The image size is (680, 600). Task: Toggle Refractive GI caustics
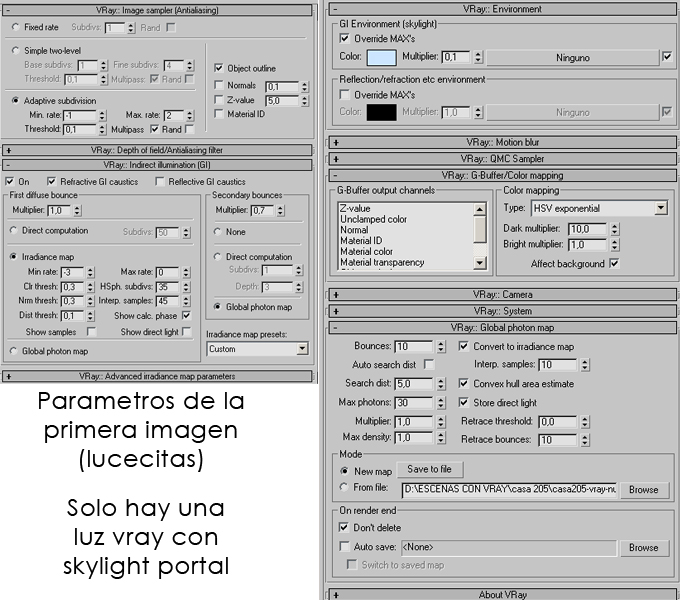[x=52, y=181]
